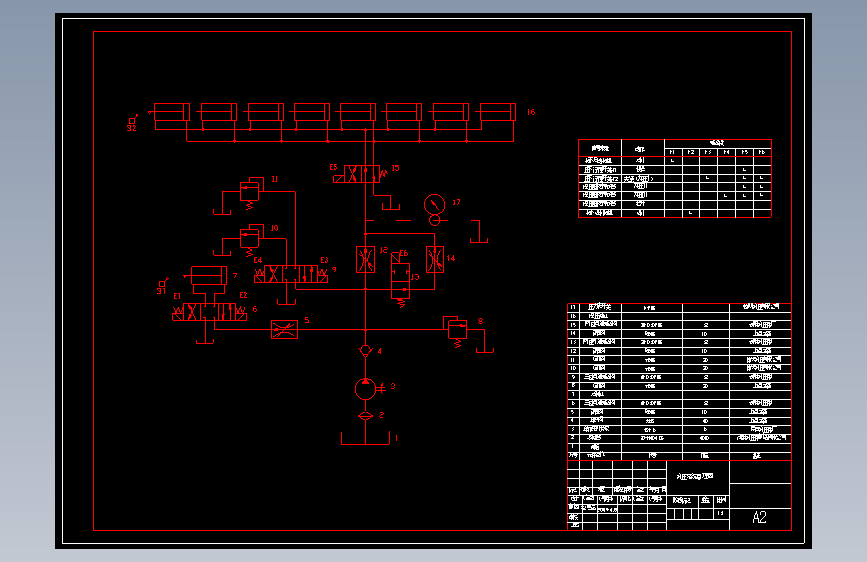Screen dimensions: 867x562
Task: Click the throttle valve symbol labeled 12
Action: tap(365, 259)
